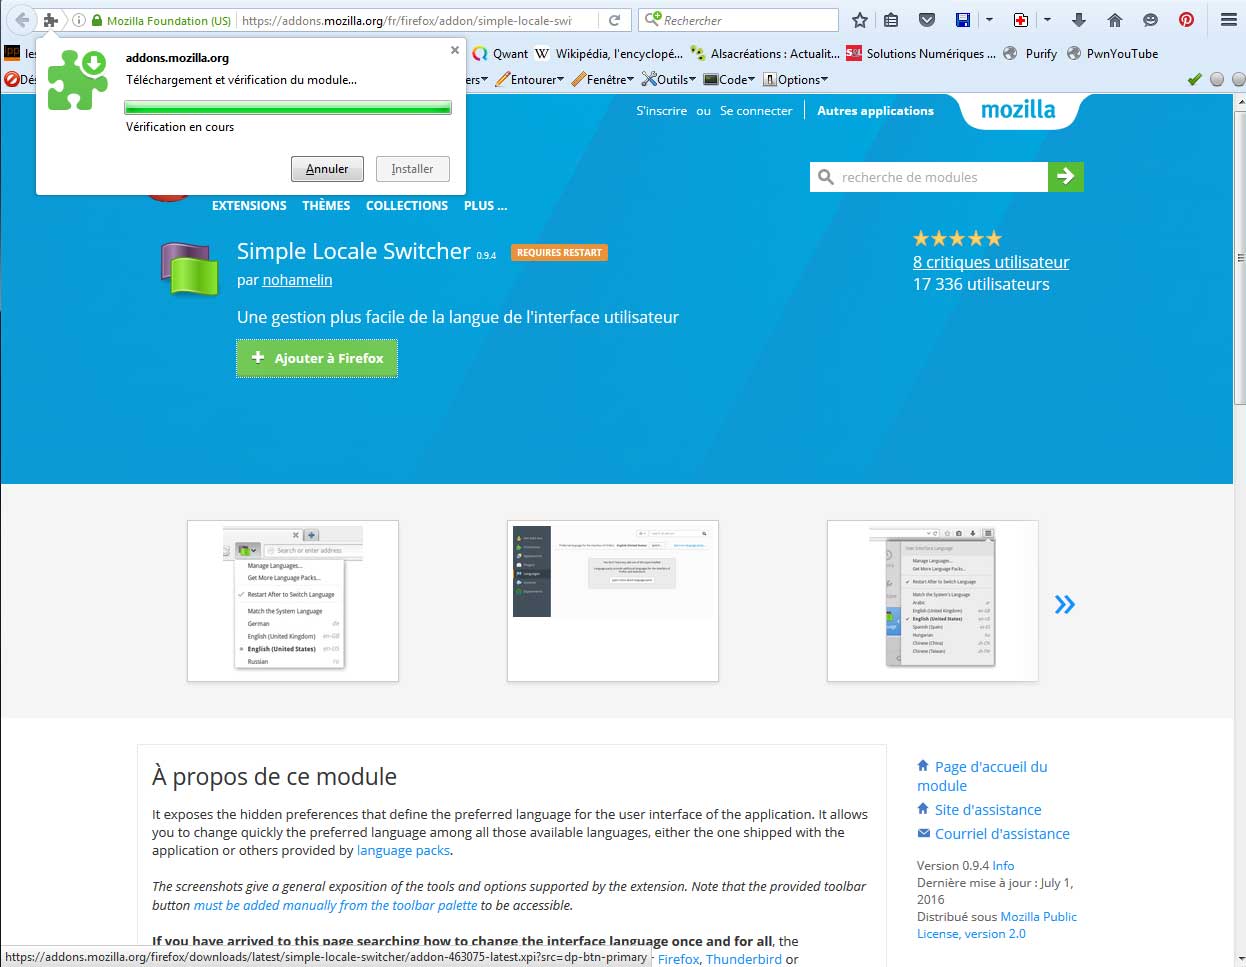Open the Entourer developer toolbar menu
This screenshot has width=1246, height=967.
click(530, 79)
